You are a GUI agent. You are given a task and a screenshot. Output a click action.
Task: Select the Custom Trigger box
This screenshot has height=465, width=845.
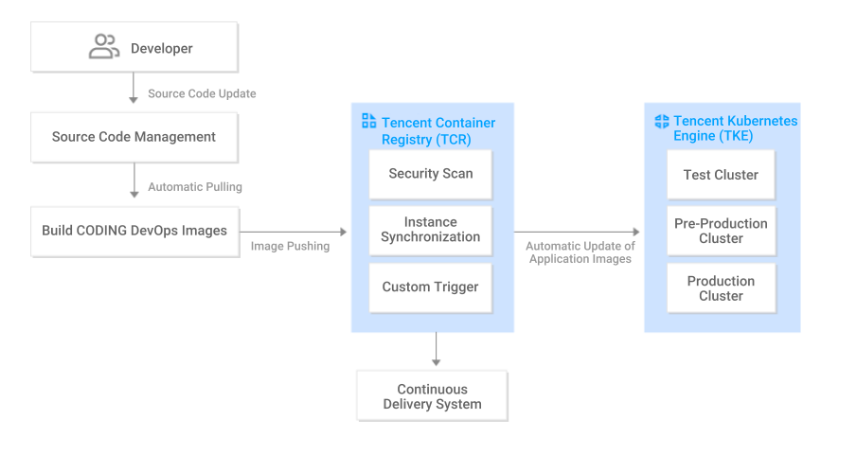click(431, 287)
